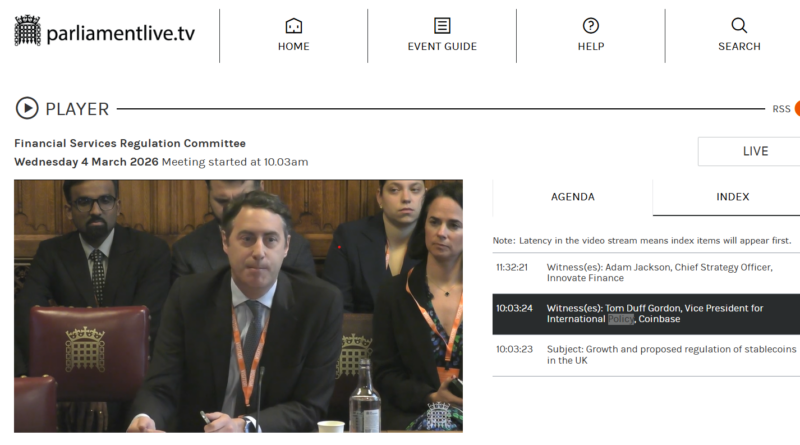
Task: Switch to the AGENDA tab
Action: point(573,197)
